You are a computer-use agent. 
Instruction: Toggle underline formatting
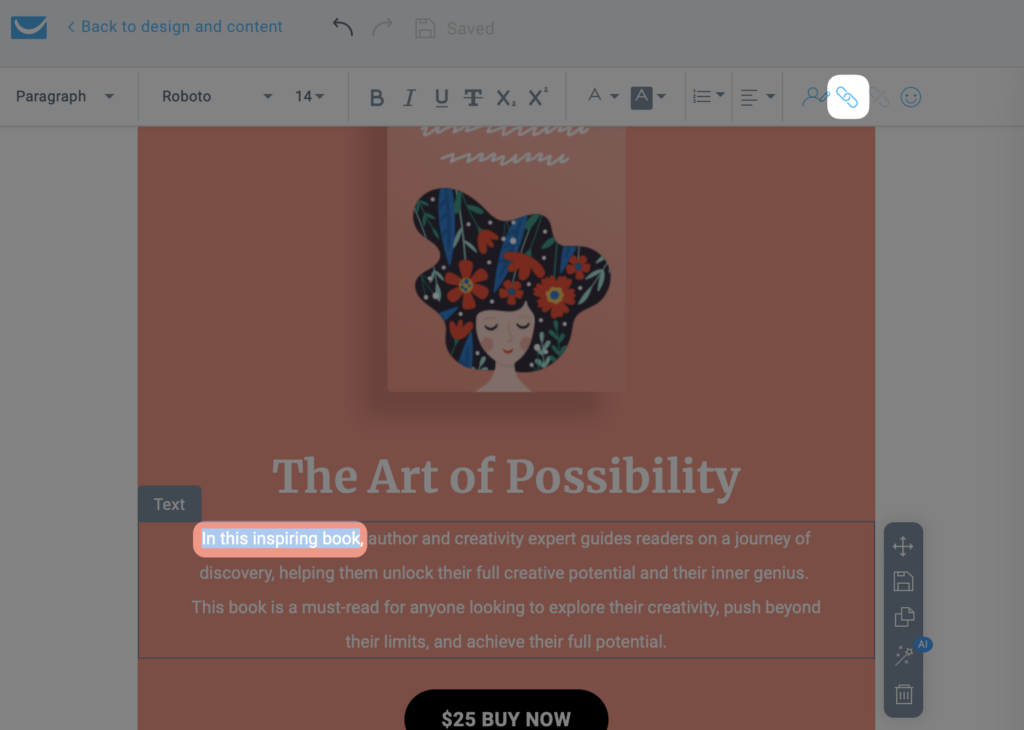coord(441,98)
